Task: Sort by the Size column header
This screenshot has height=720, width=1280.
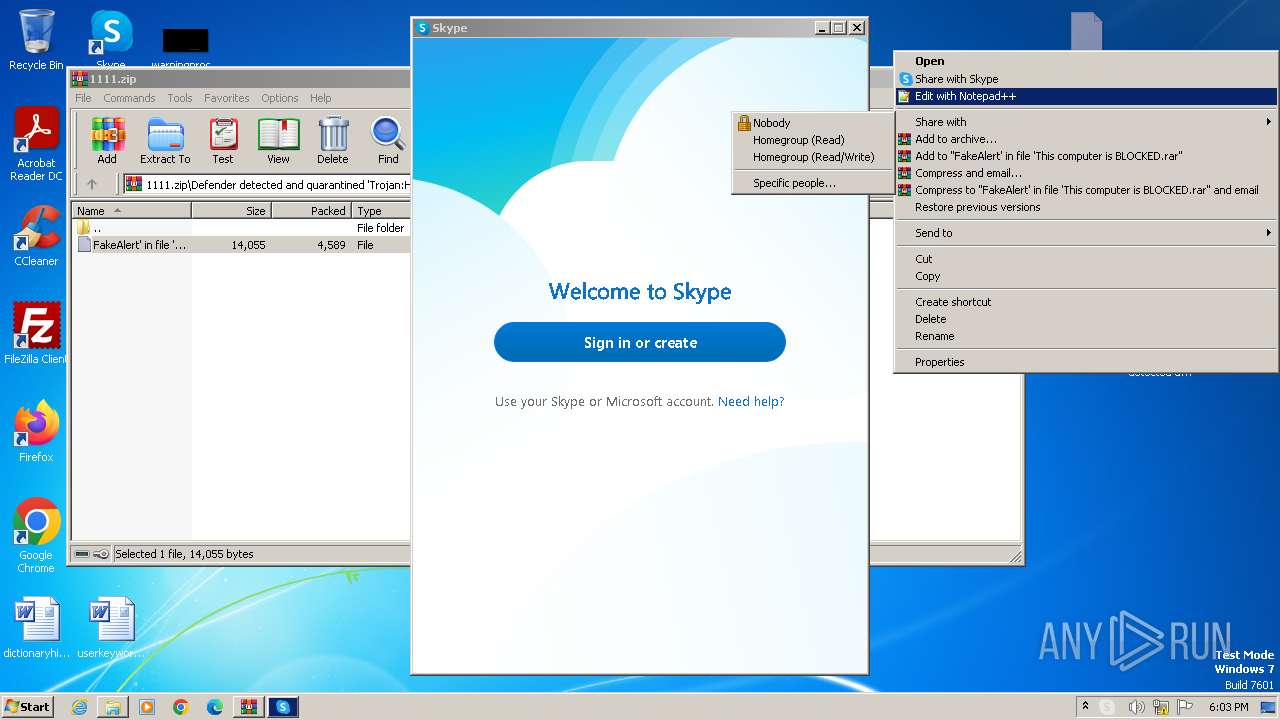Action: pyautogui.click(x=231, y=211)
